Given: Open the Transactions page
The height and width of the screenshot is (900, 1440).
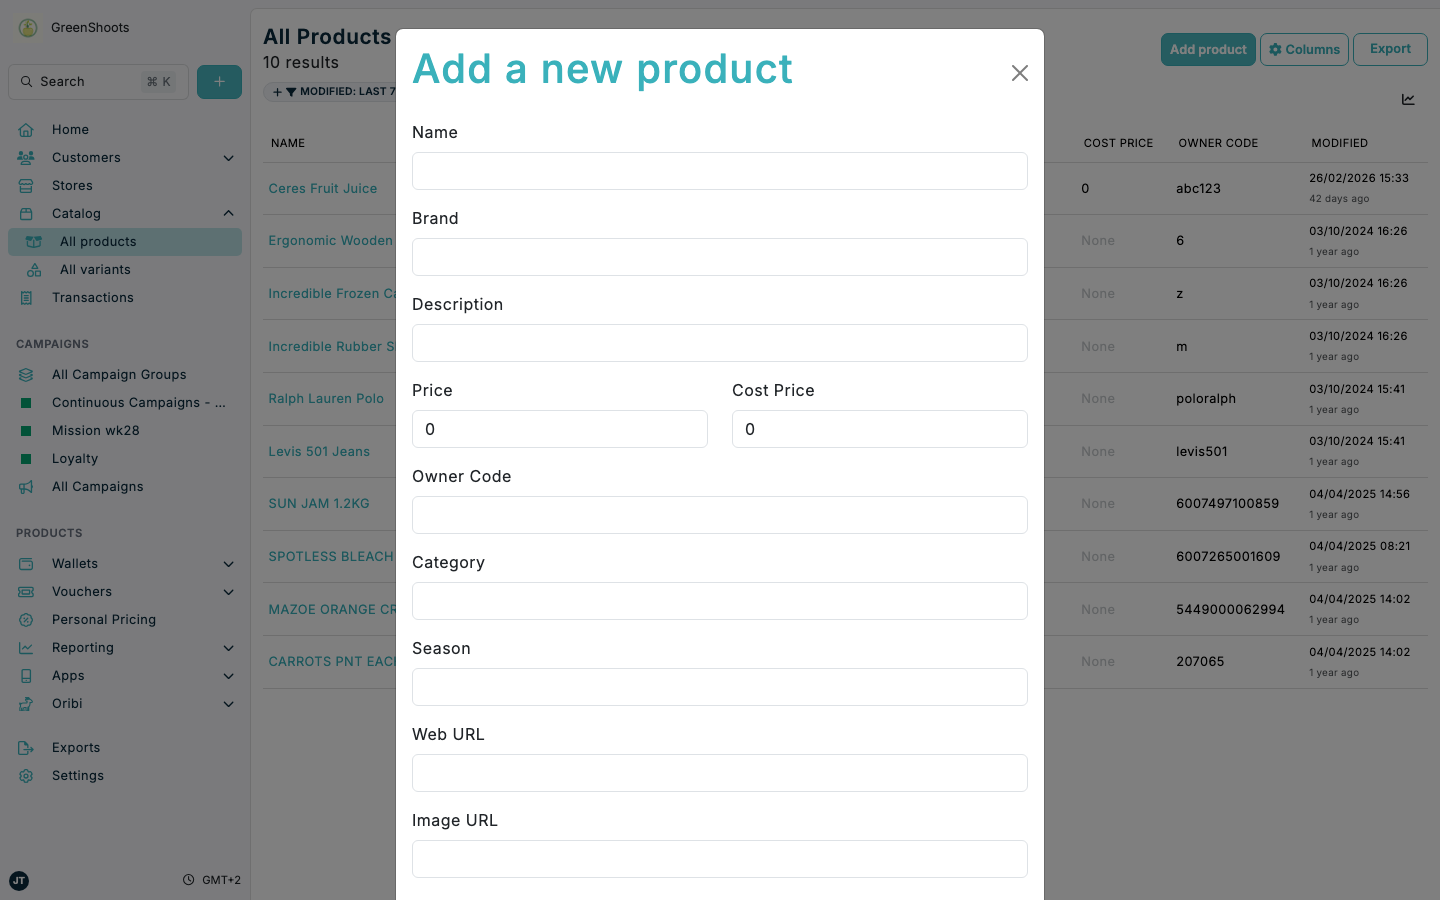Looking at the screenshot, I should click(92, 297).
